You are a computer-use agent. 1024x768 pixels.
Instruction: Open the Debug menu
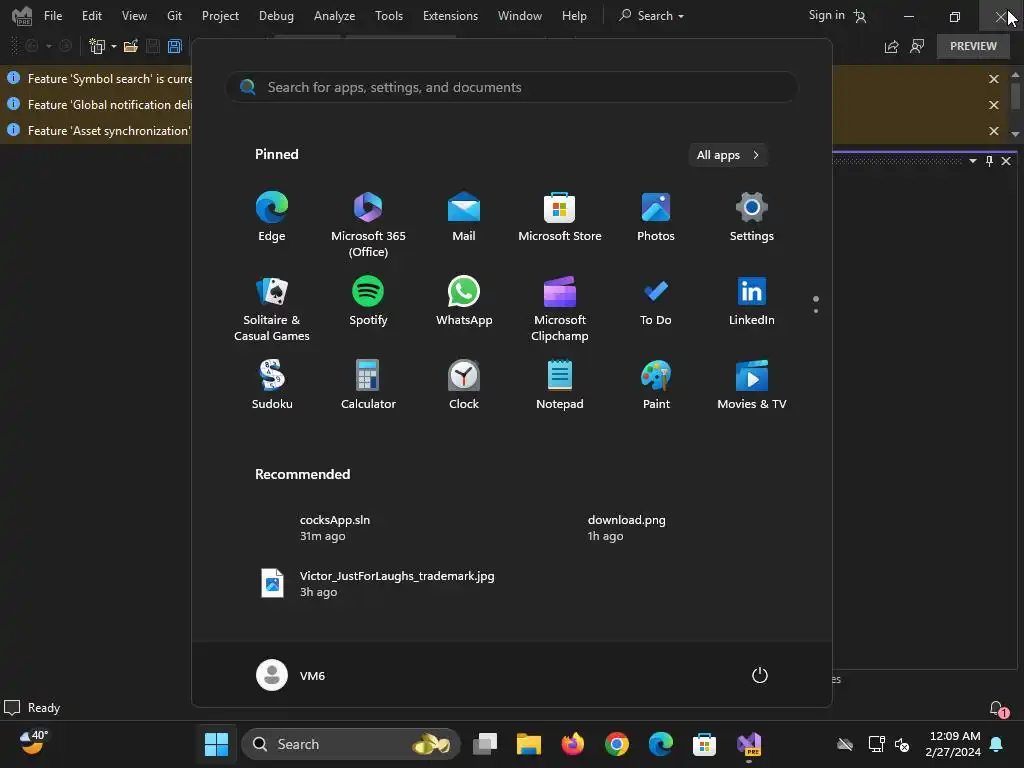coord(276,16)
